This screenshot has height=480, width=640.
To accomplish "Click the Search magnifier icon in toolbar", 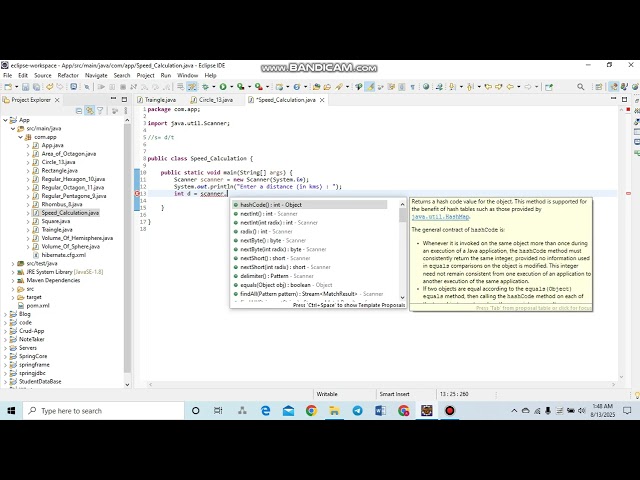I will (x=580, y=87).
